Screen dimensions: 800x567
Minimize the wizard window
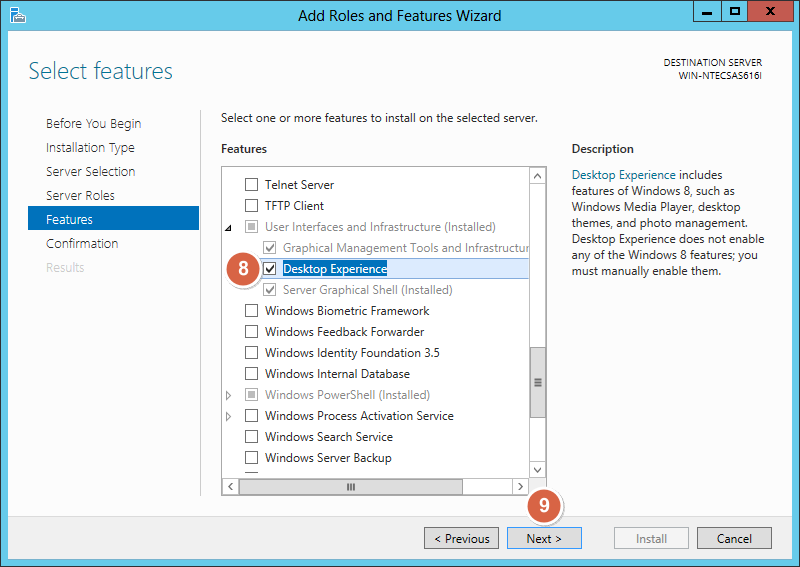coord(707,12)
